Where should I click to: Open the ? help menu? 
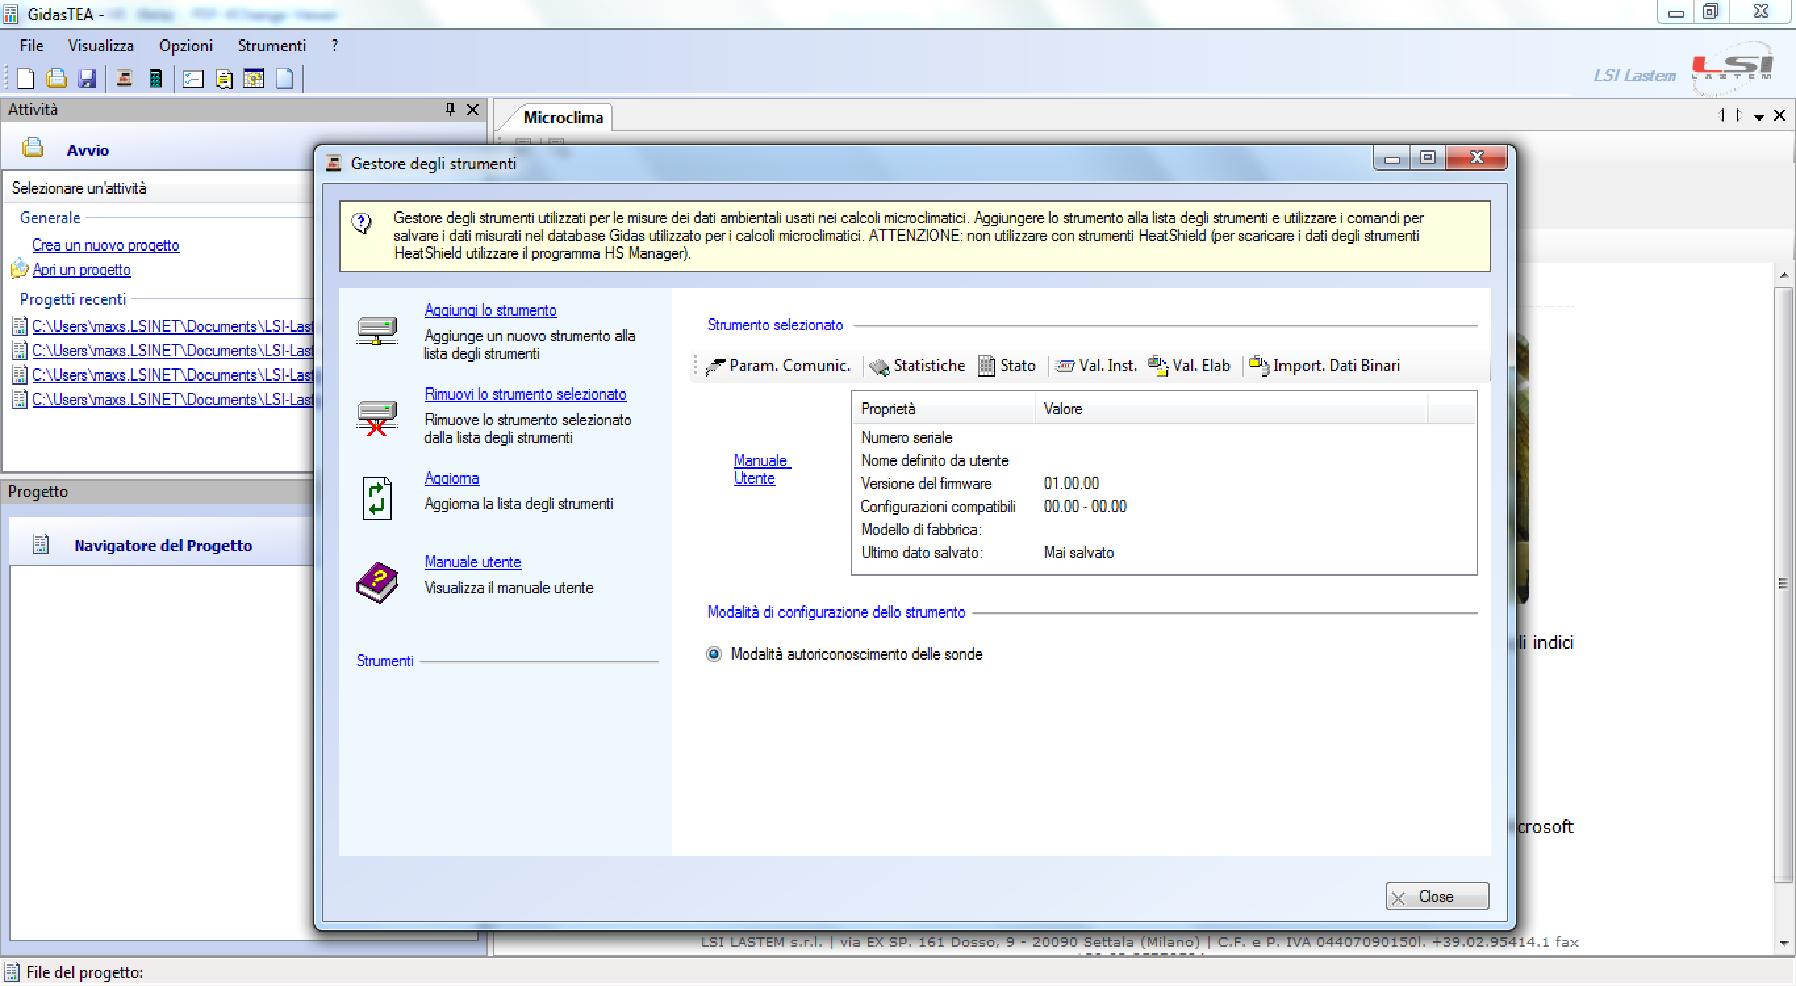335,45
